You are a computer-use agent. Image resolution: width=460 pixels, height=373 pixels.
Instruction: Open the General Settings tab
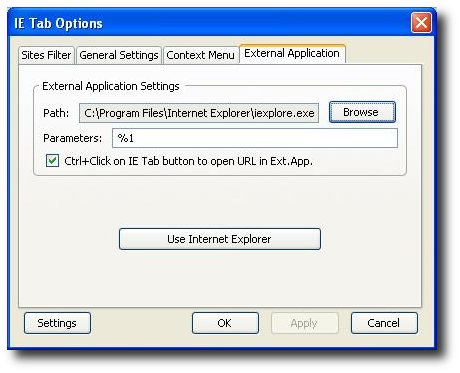(x=119, y=55)
